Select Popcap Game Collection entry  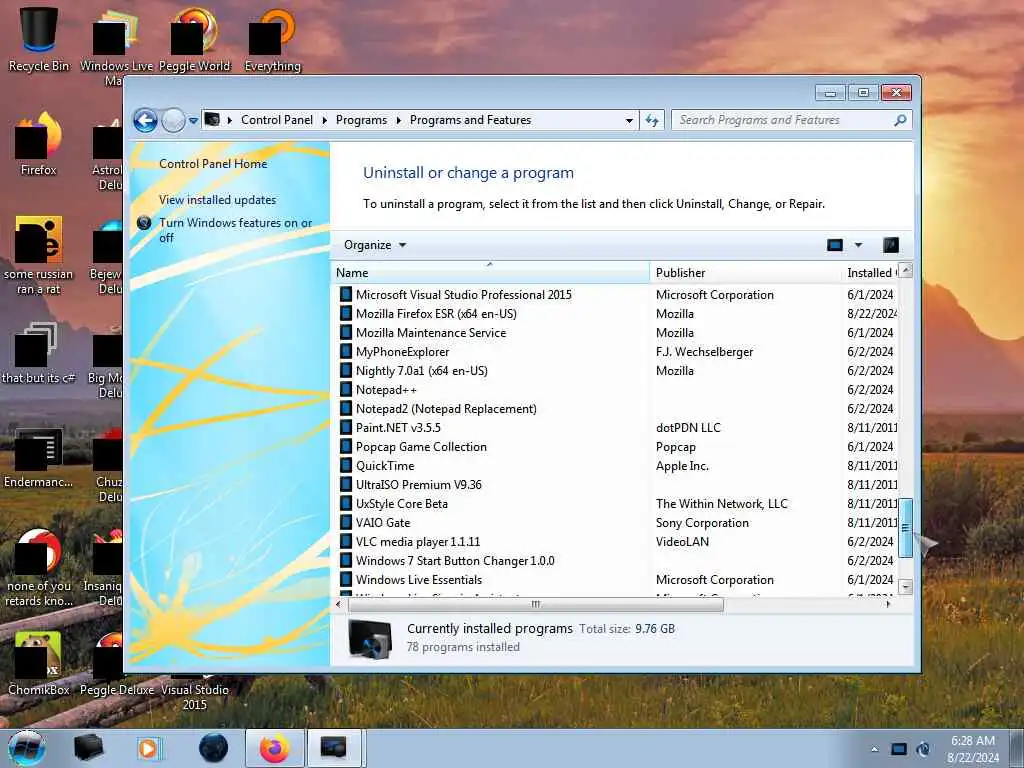point(421,447)
